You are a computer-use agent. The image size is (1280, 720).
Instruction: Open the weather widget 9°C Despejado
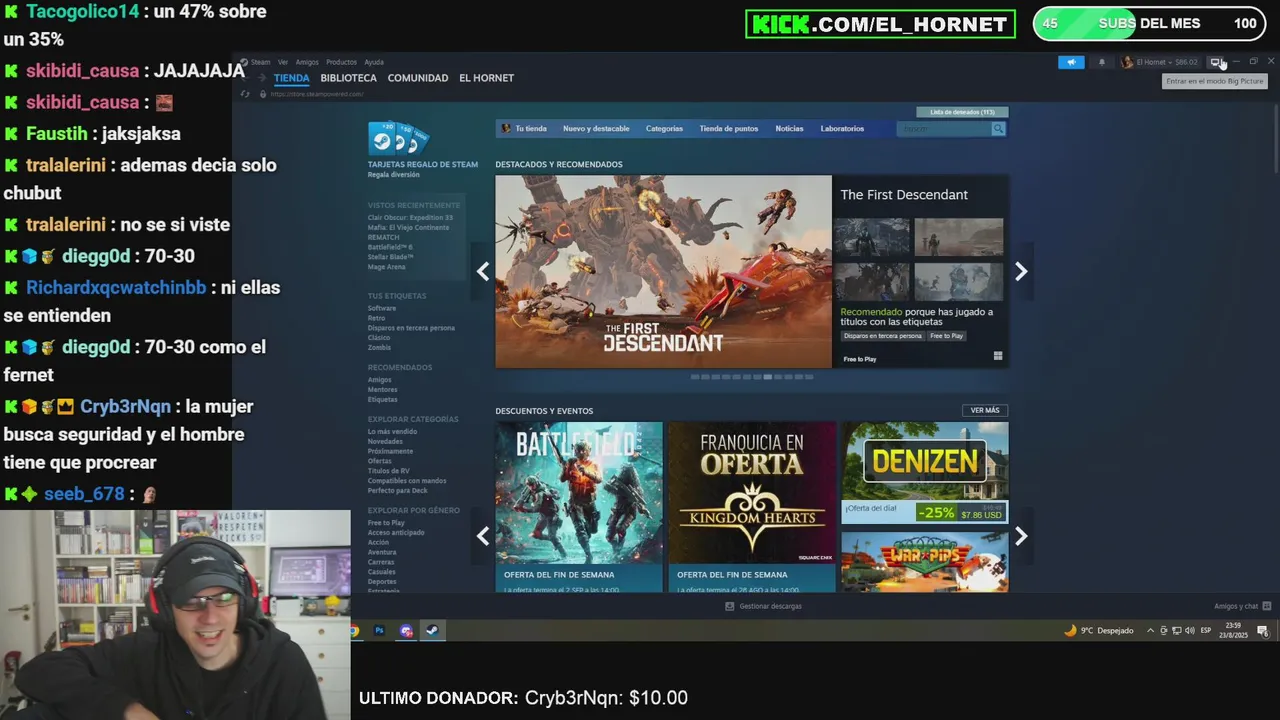click(1099, 631)
